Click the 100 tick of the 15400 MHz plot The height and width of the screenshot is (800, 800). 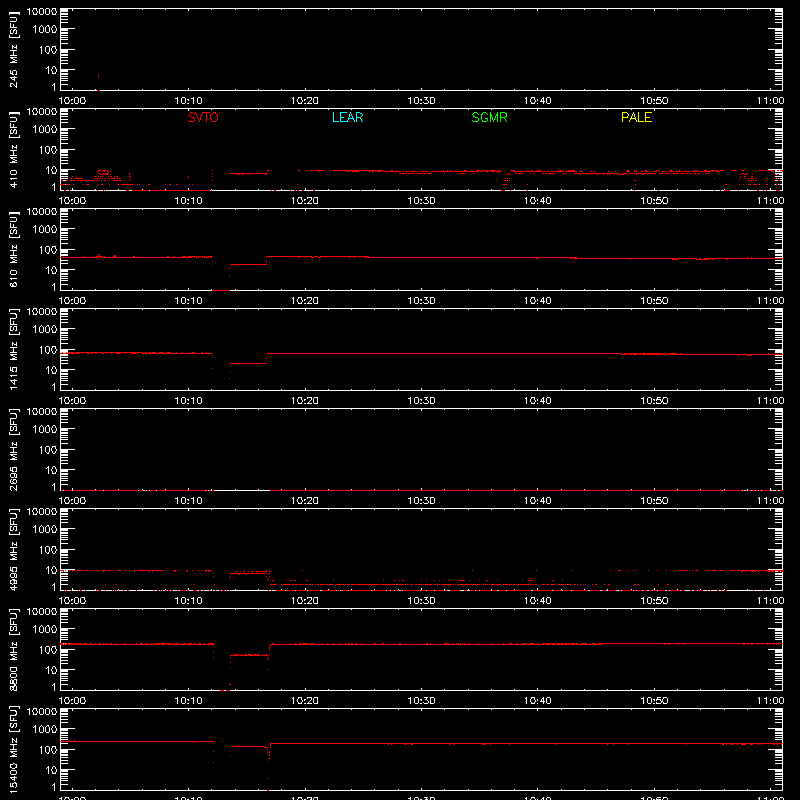coord(48,750)
